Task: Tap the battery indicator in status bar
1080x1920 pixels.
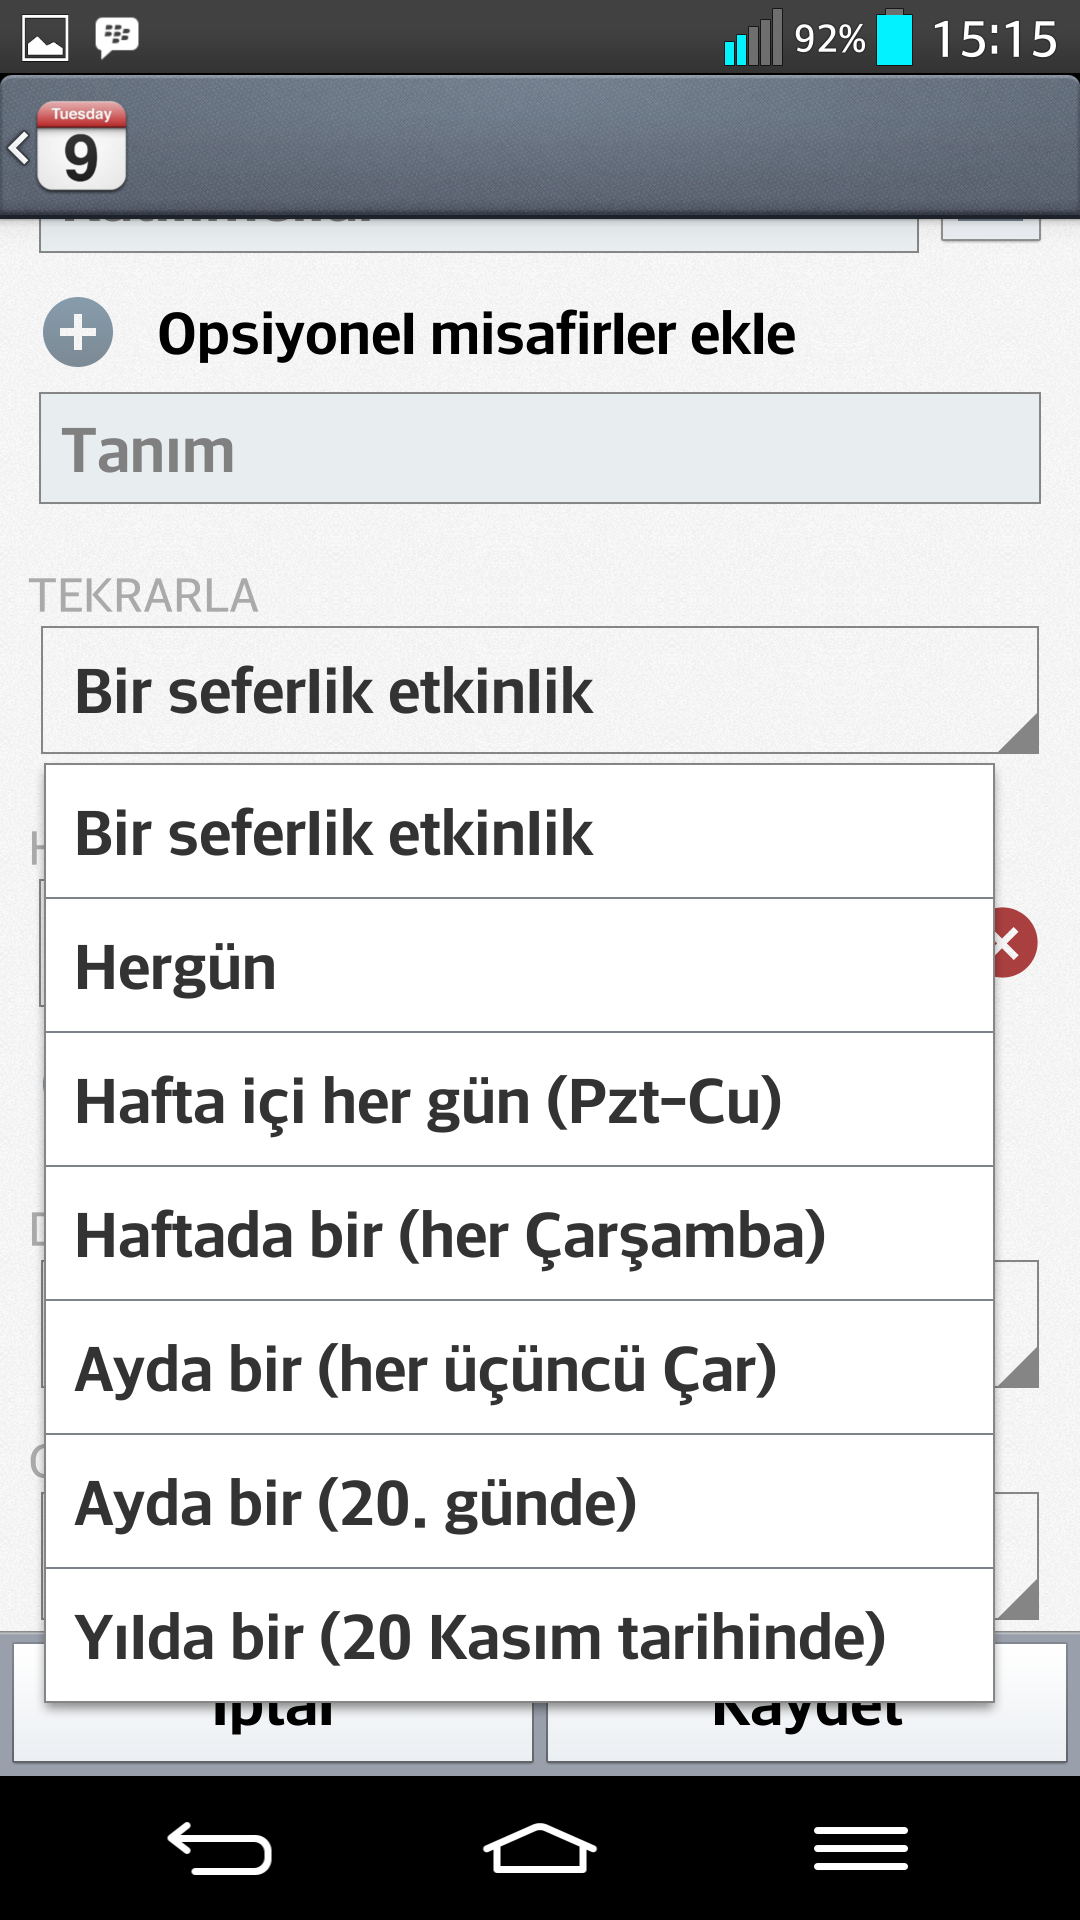Action: click(894, 38)
